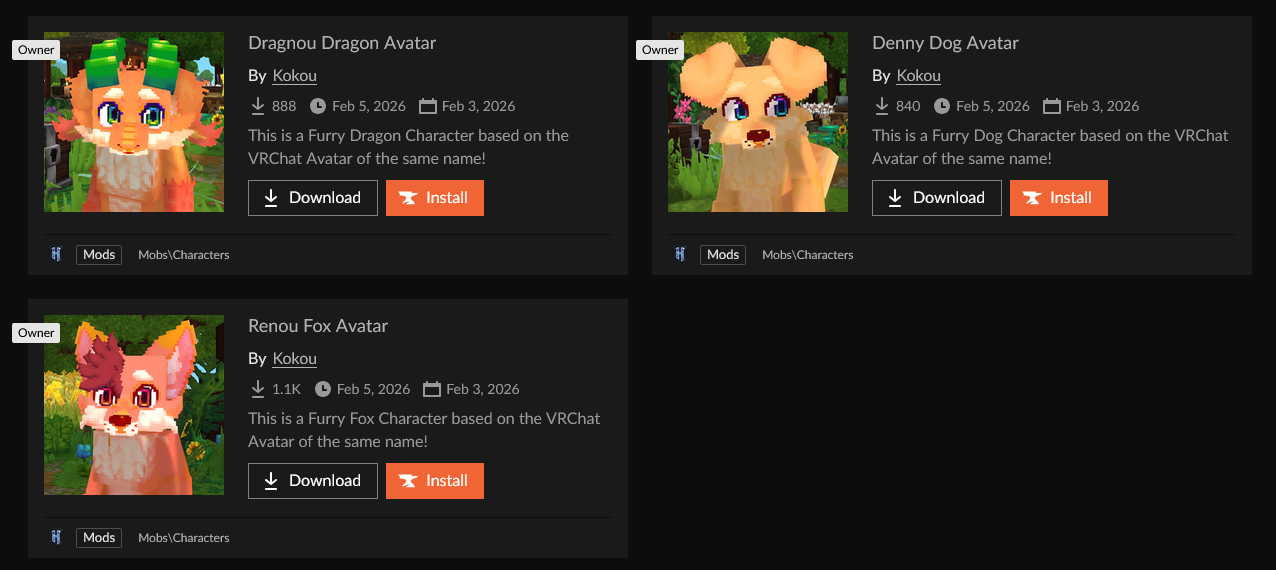Click the download count icon next to 840
The height and width of the screenshot is (570, 1276).
881,106
